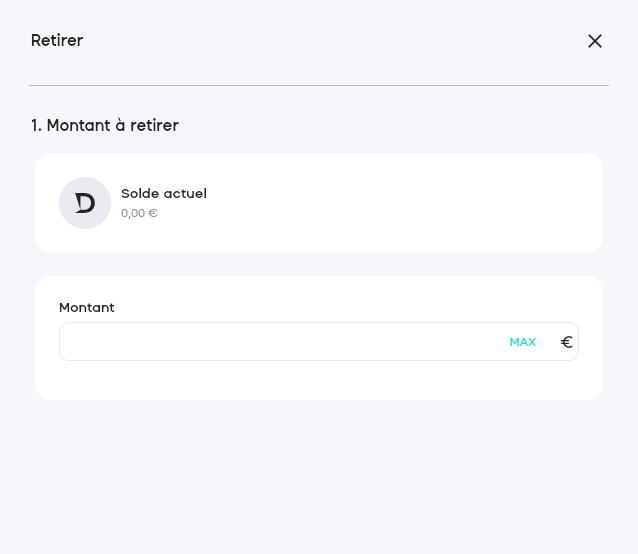
Task: Click the round D logo icon
Action: 85,203
